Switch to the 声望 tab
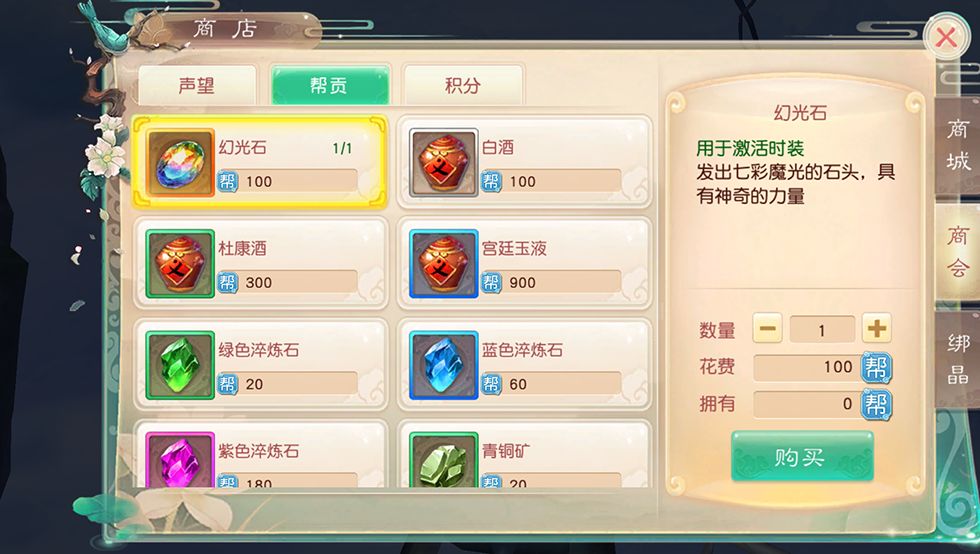The image size is (980, 554). click(x=197, y=85)
